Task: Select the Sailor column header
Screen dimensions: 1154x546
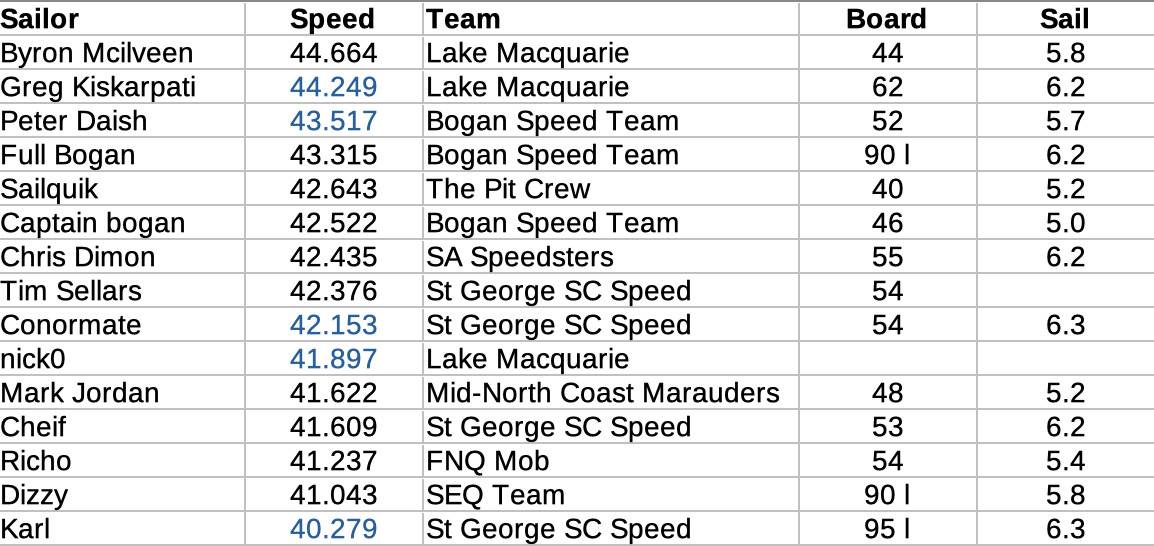Action: click(x=41, y=19)
